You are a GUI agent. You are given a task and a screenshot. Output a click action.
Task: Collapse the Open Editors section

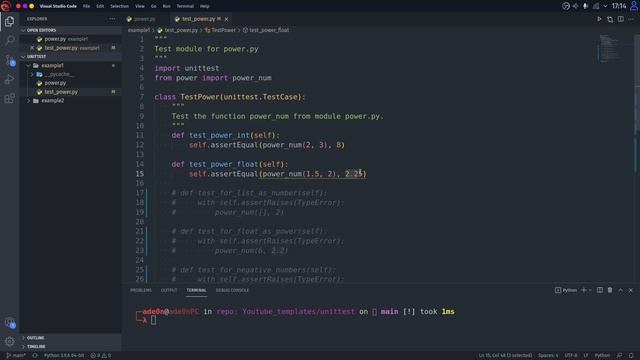tap(70, 30)
